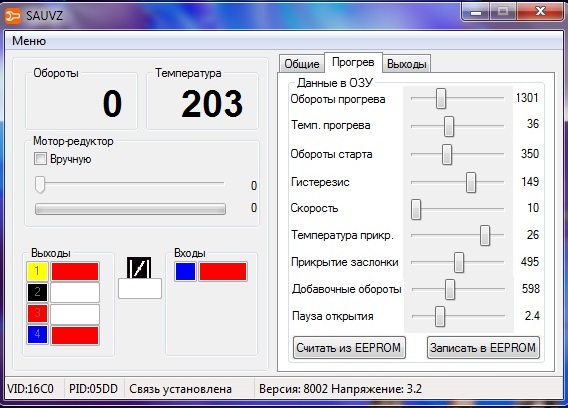Viewport: 568px width, 408px height.
Task: Click the SAUVZ app icon in title bar
Action: point(13,16)
